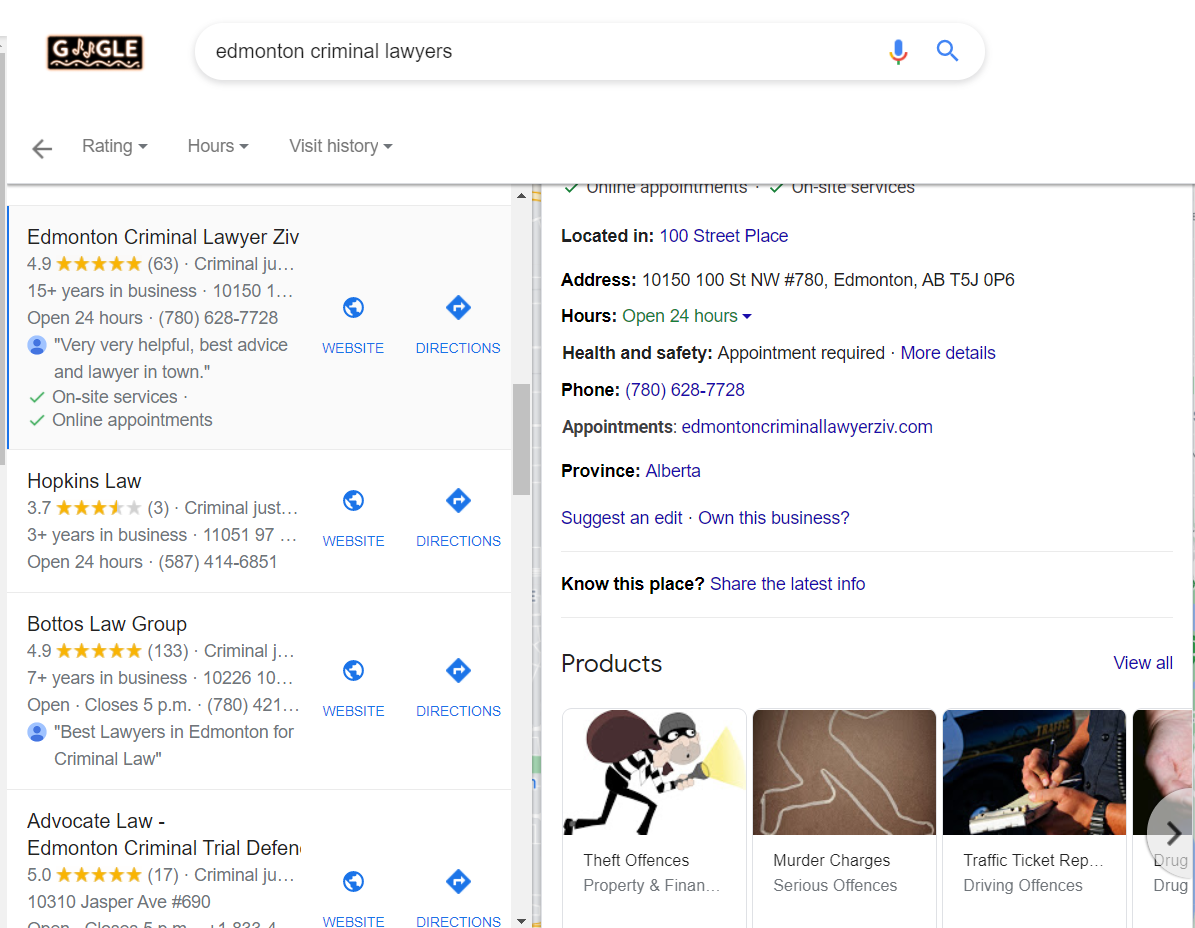Open the Theft Offences product thumbnail
1195x928 pixels.
point(654,772)
